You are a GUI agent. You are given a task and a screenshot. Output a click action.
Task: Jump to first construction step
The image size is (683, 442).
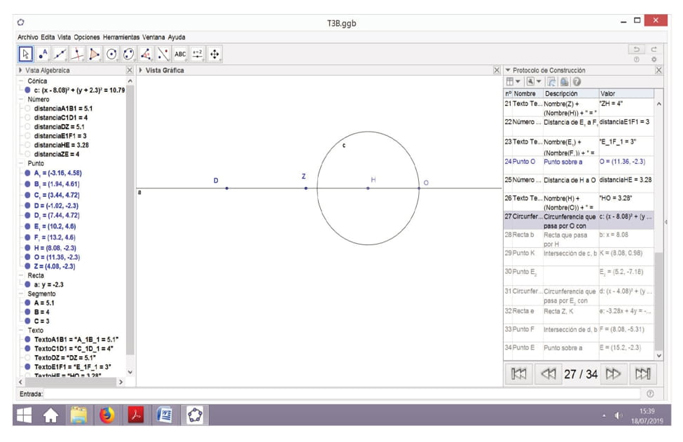coord(519,373)
